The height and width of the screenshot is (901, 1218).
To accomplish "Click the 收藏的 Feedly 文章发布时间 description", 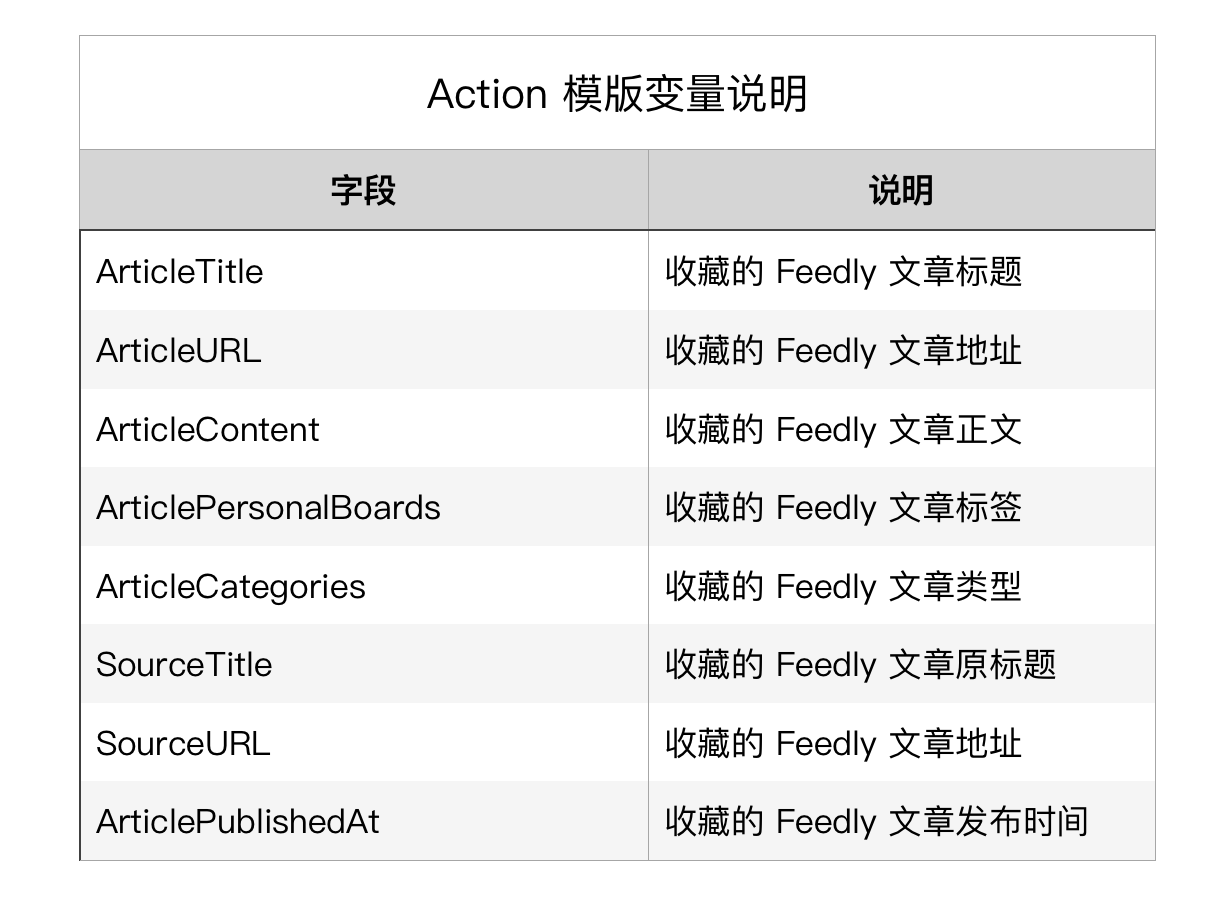I will coord(876,822).
